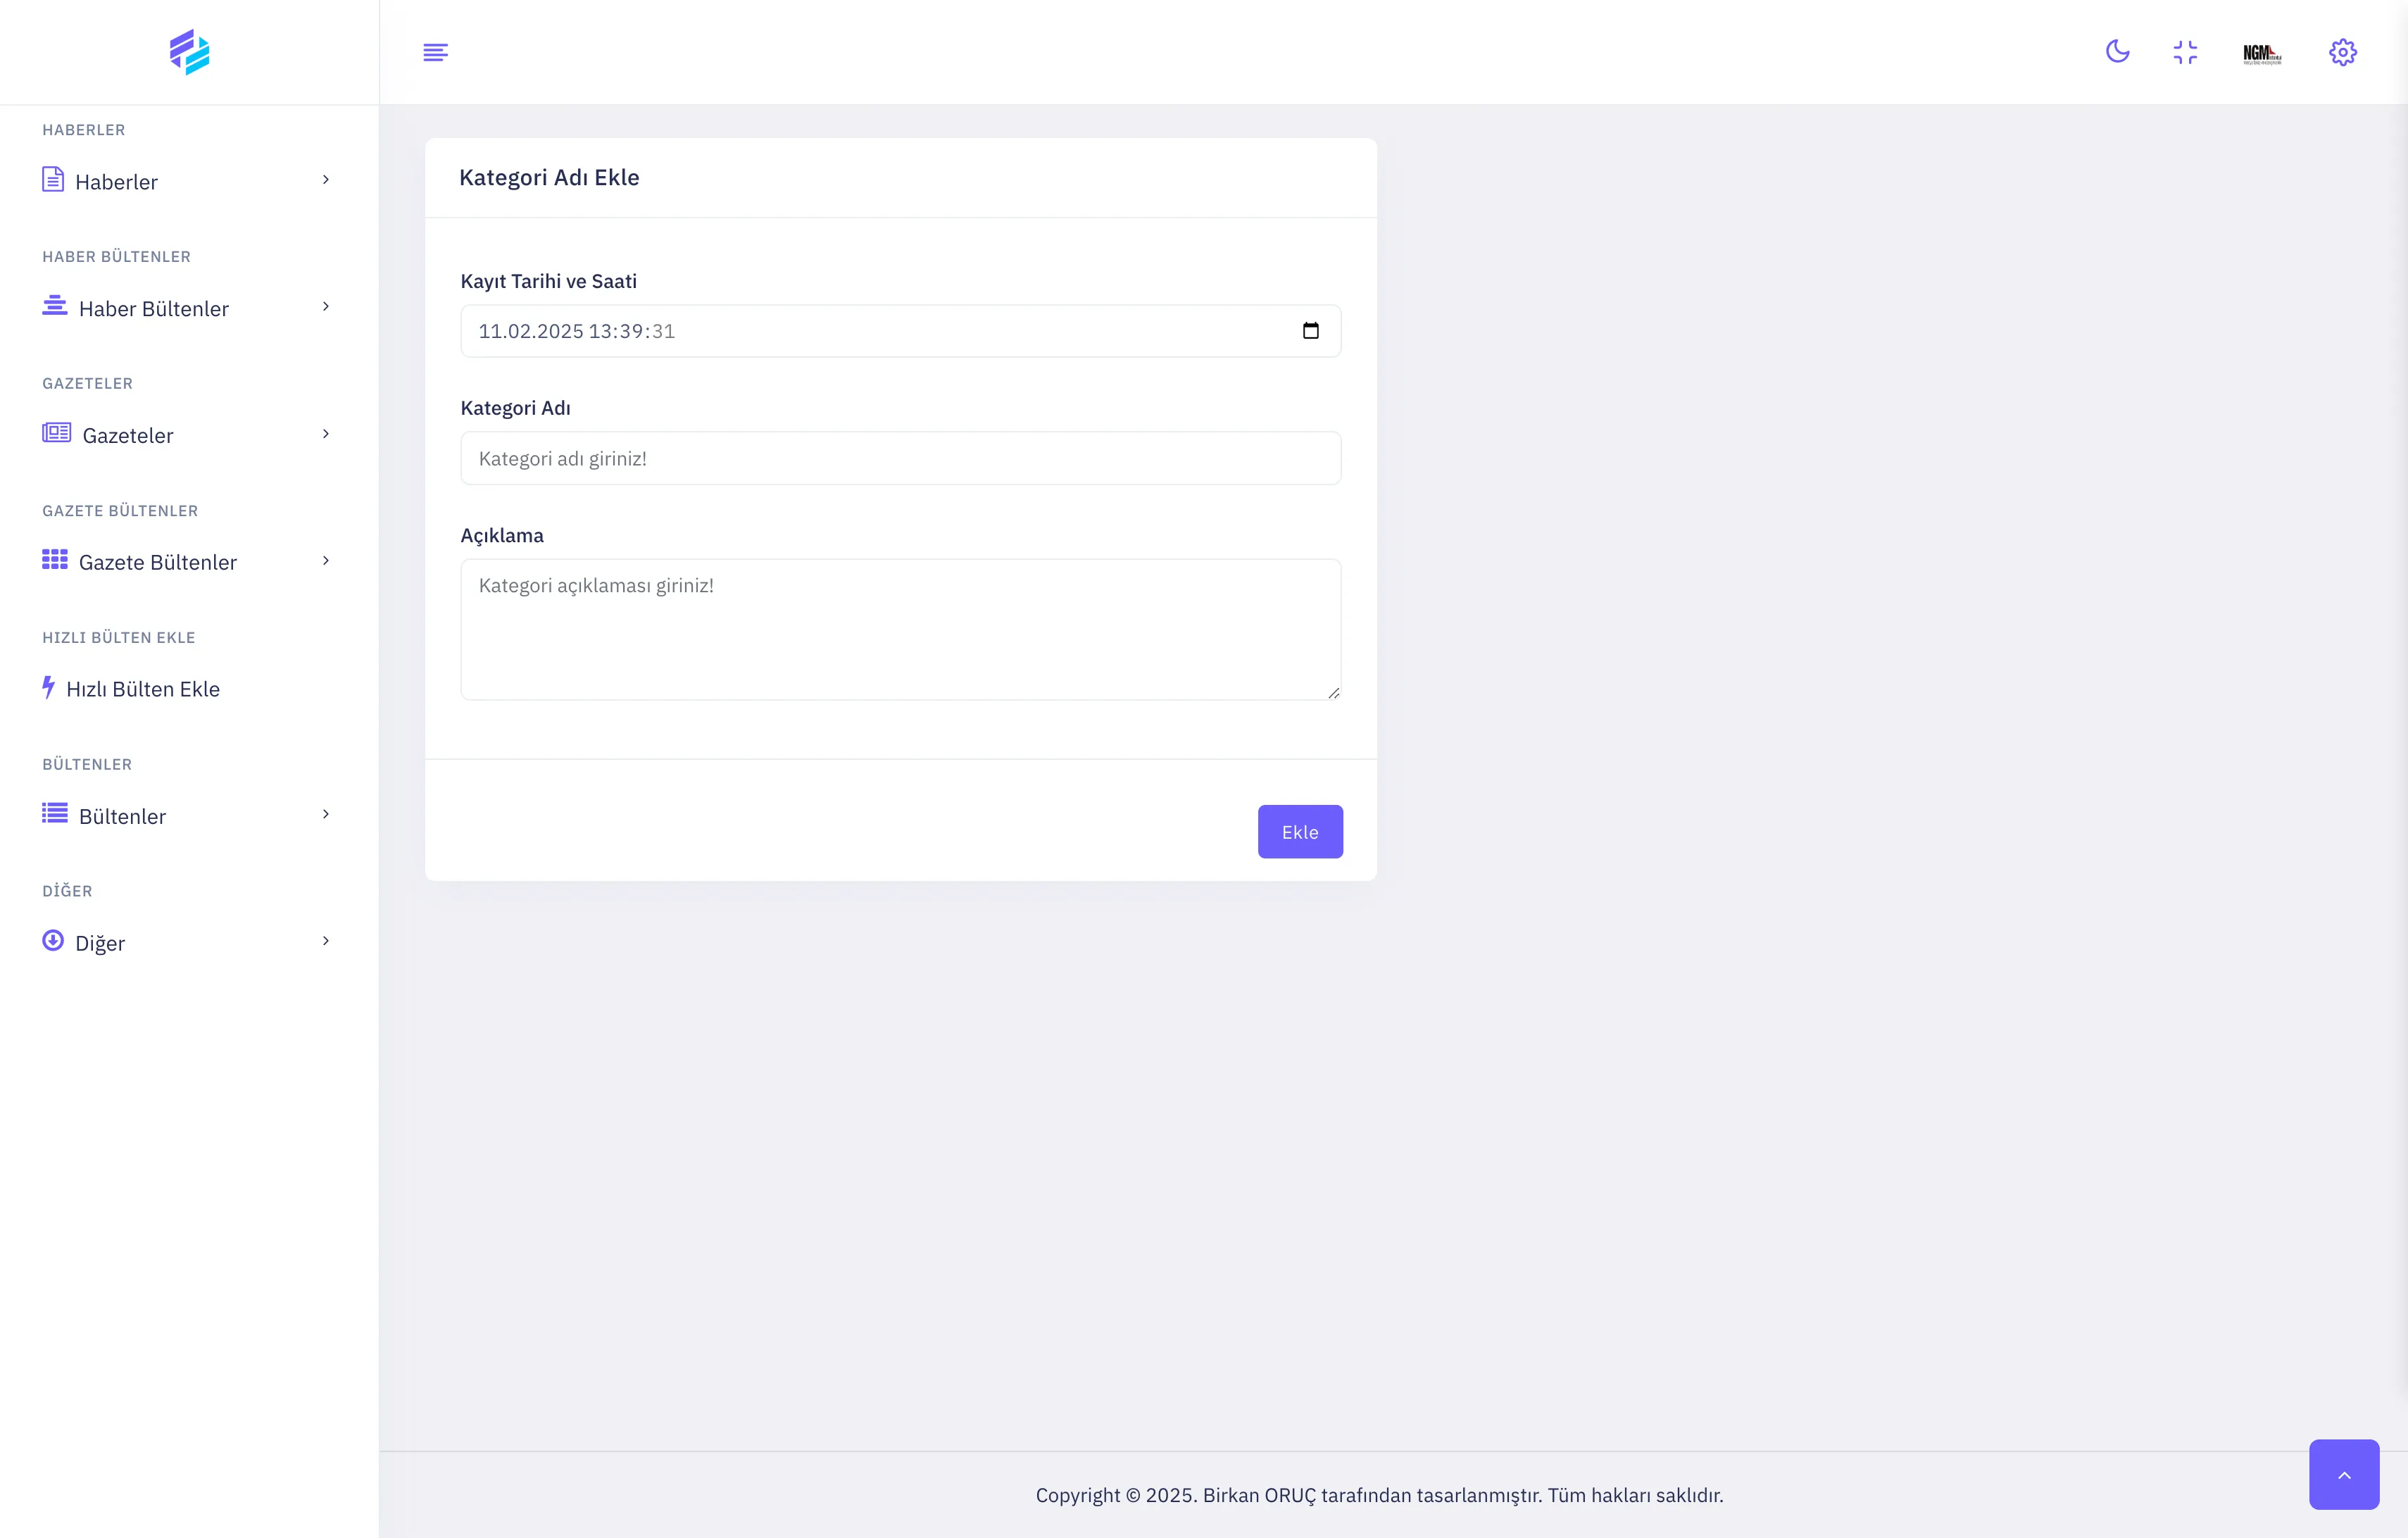The image size is (2408, 1538).
Task: Click the lightning Hızlı Bülten Ekle icon
Action: [48, 688]
